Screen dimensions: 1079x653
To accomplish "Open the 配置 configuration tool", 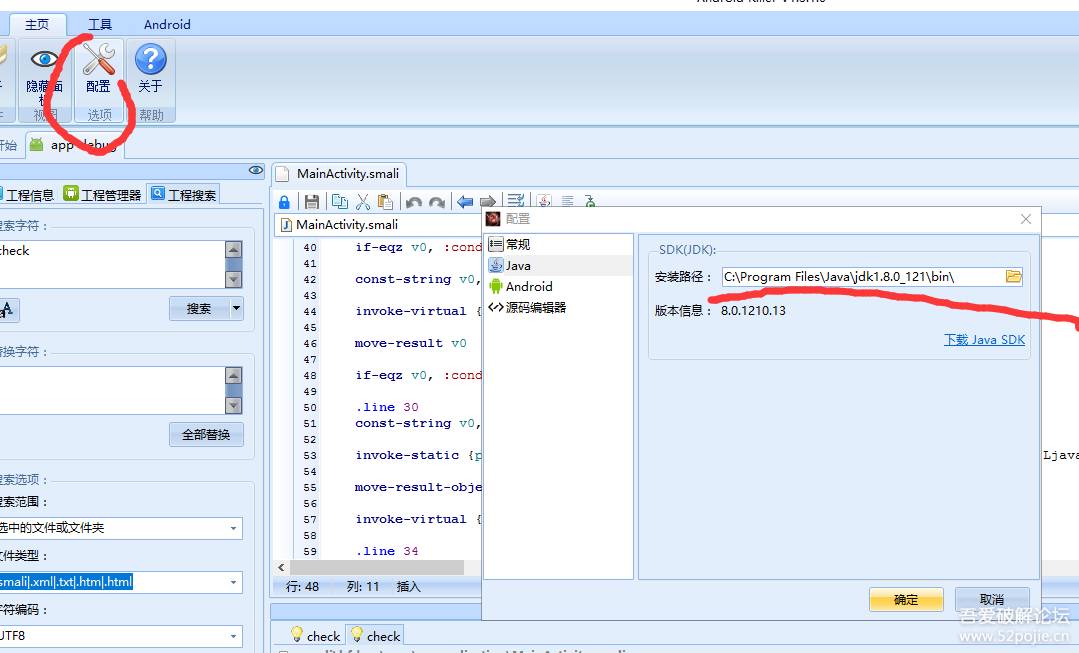I will pos(98,68).
